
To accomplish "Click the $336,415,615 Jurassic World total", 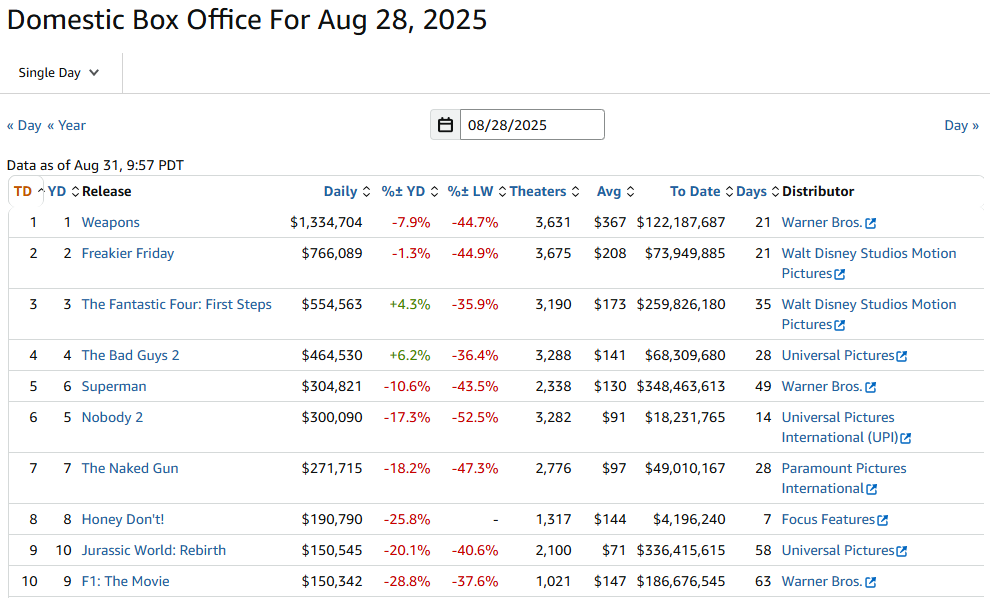I will click(x=681, y=551).
